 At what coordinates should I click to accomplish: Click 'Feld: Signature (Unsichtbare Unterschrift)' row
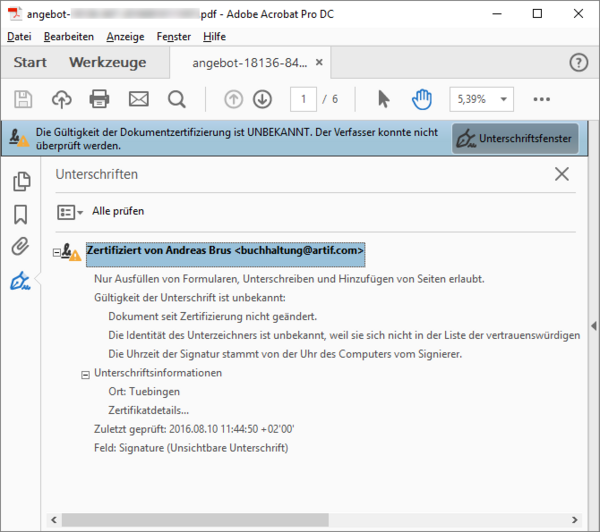(191, 448)
